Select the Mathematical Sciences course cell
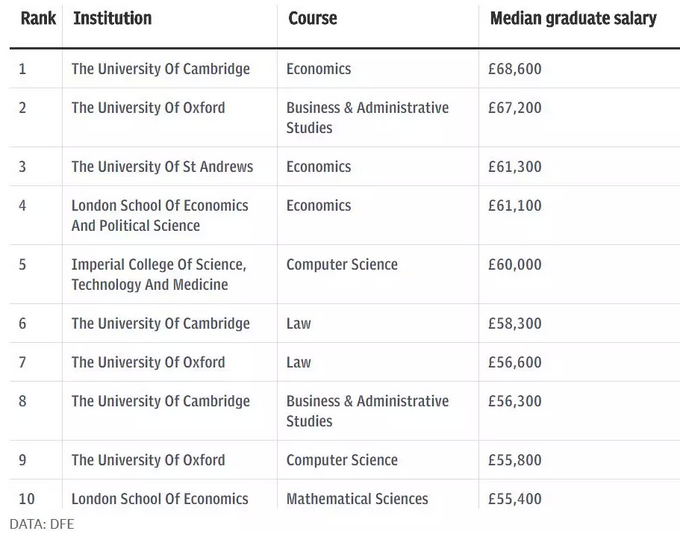This screenshot has width=694, height=536. click(357, 499)
